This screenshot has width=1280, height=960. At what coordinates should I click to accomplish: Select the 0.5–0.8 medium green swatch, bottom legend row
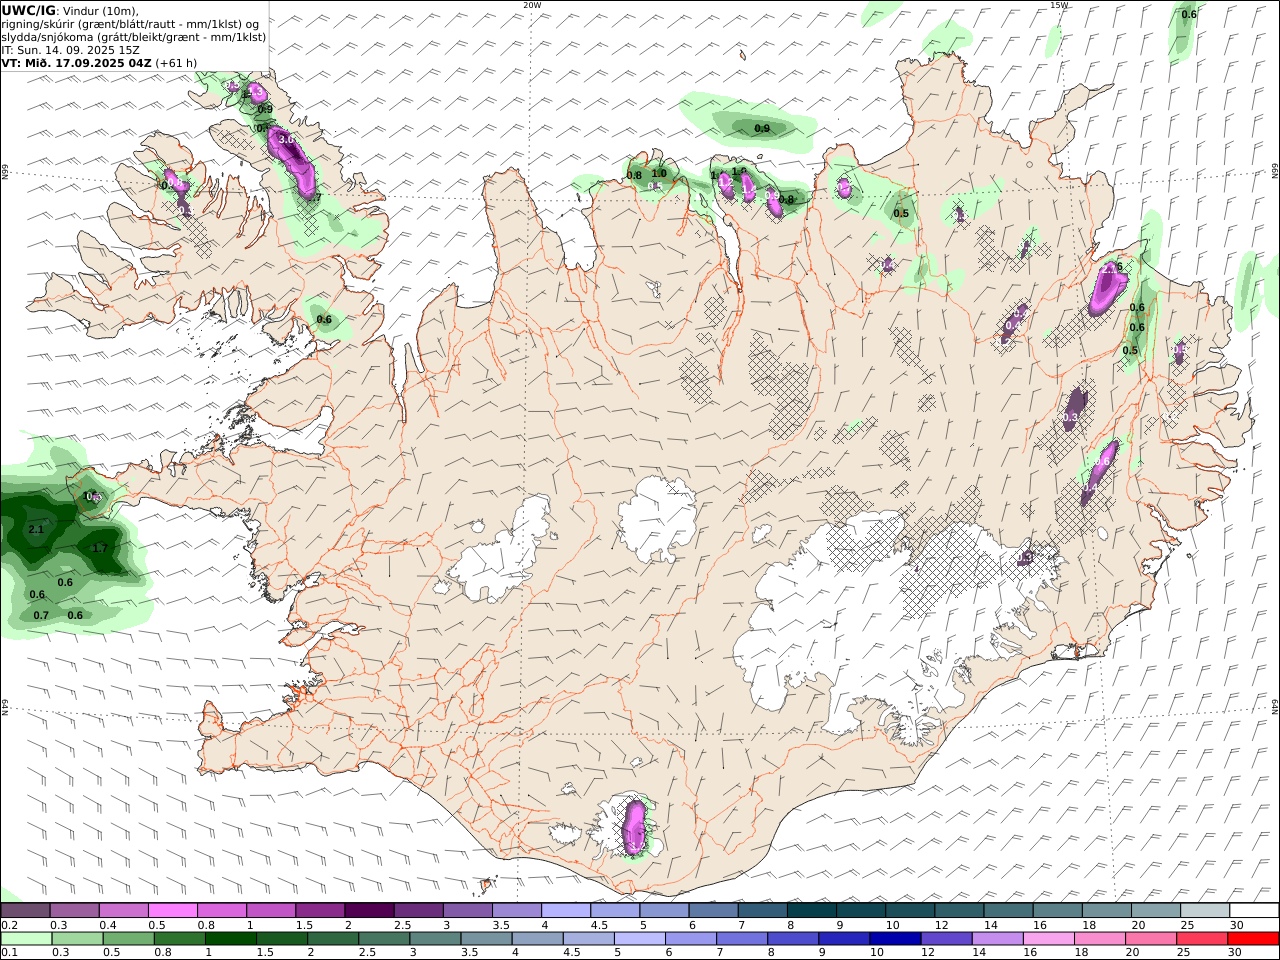point(128,939)
